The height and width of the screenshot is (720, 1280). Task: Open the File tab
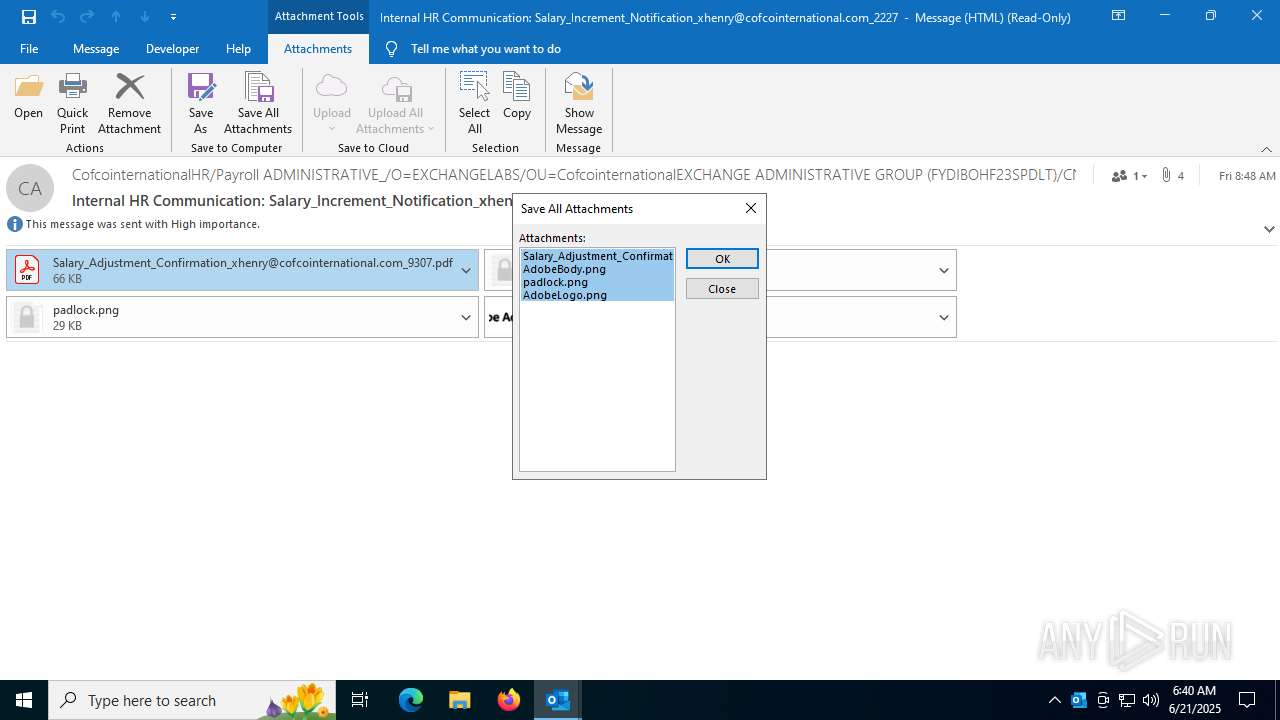(x=29, y=49)
